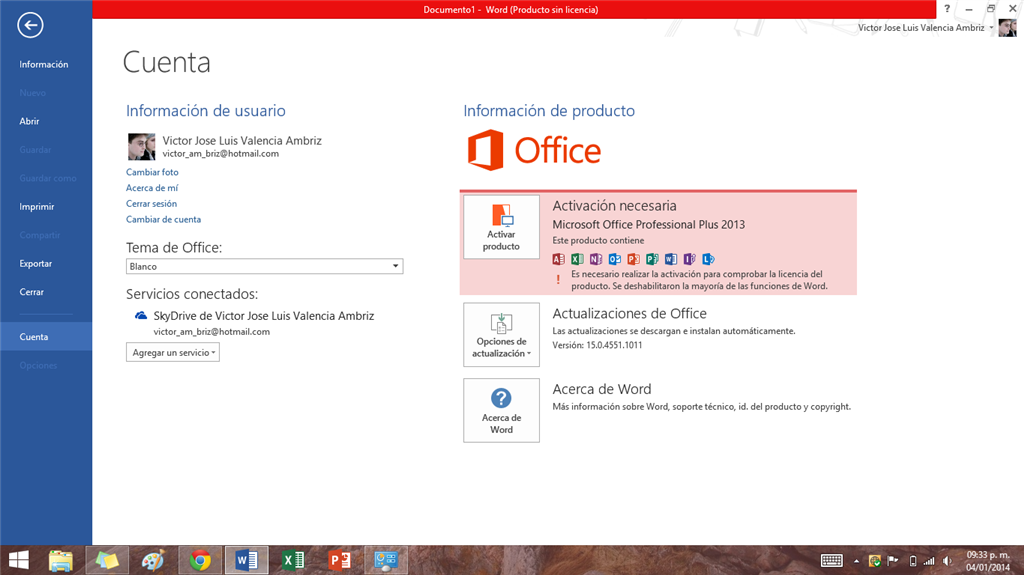
Task: Open the Control Panel taskbar icon
Action: [386, 561]
